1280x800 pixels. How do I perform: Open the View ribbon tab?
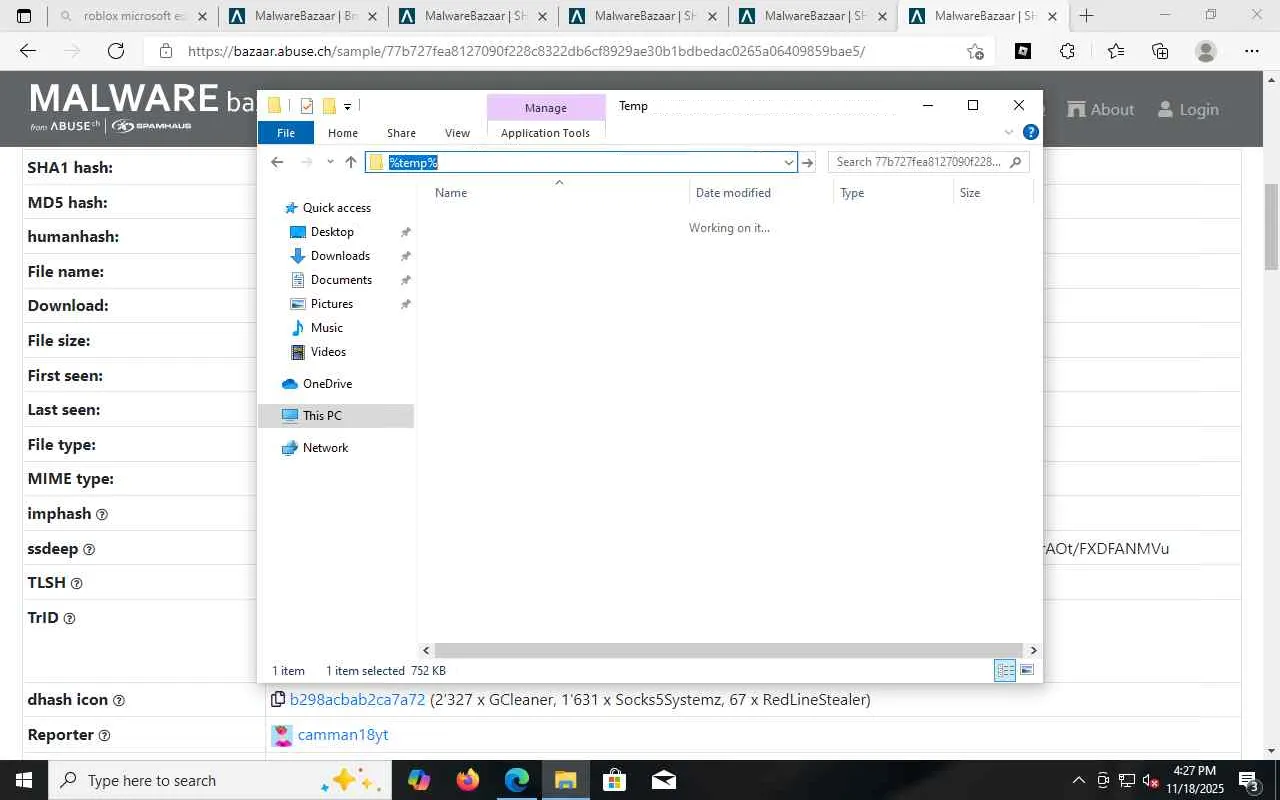457,133
